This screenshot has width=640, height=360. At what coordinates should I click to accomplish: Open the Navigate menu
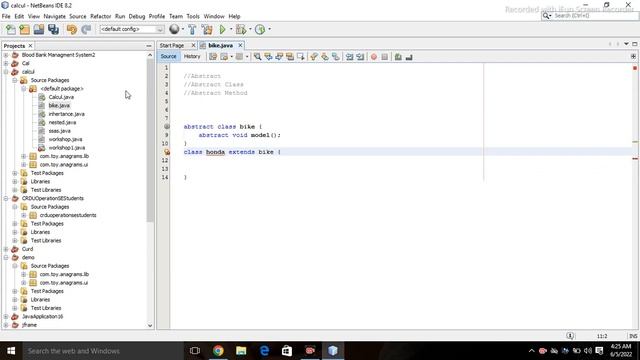tap(54, 16)
